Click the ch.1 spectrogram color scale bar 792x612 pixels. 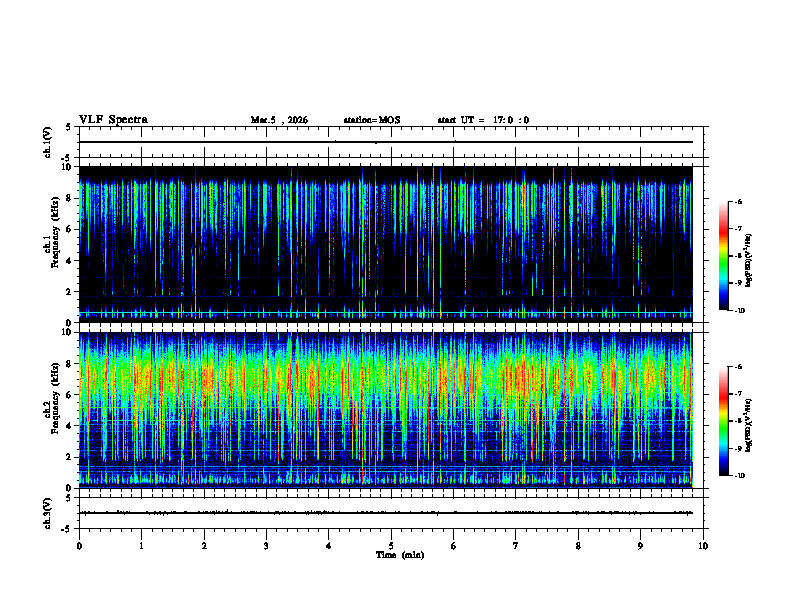723,256
